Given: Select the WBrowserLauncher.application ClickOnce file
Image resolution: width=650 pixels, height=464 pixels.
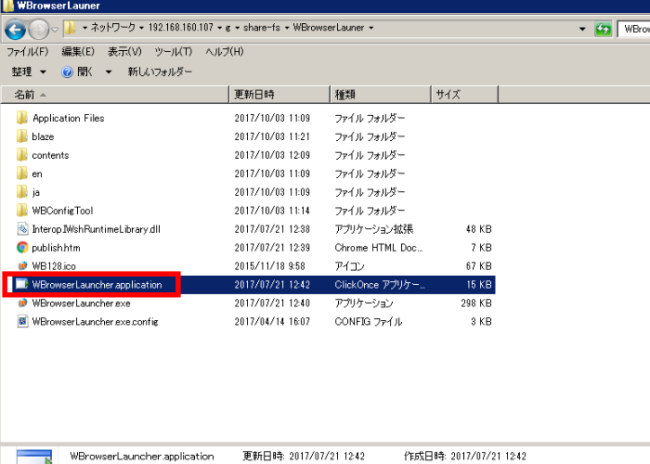Looking at the screenshot, I should pyautogui.click(x=95, y=284).
